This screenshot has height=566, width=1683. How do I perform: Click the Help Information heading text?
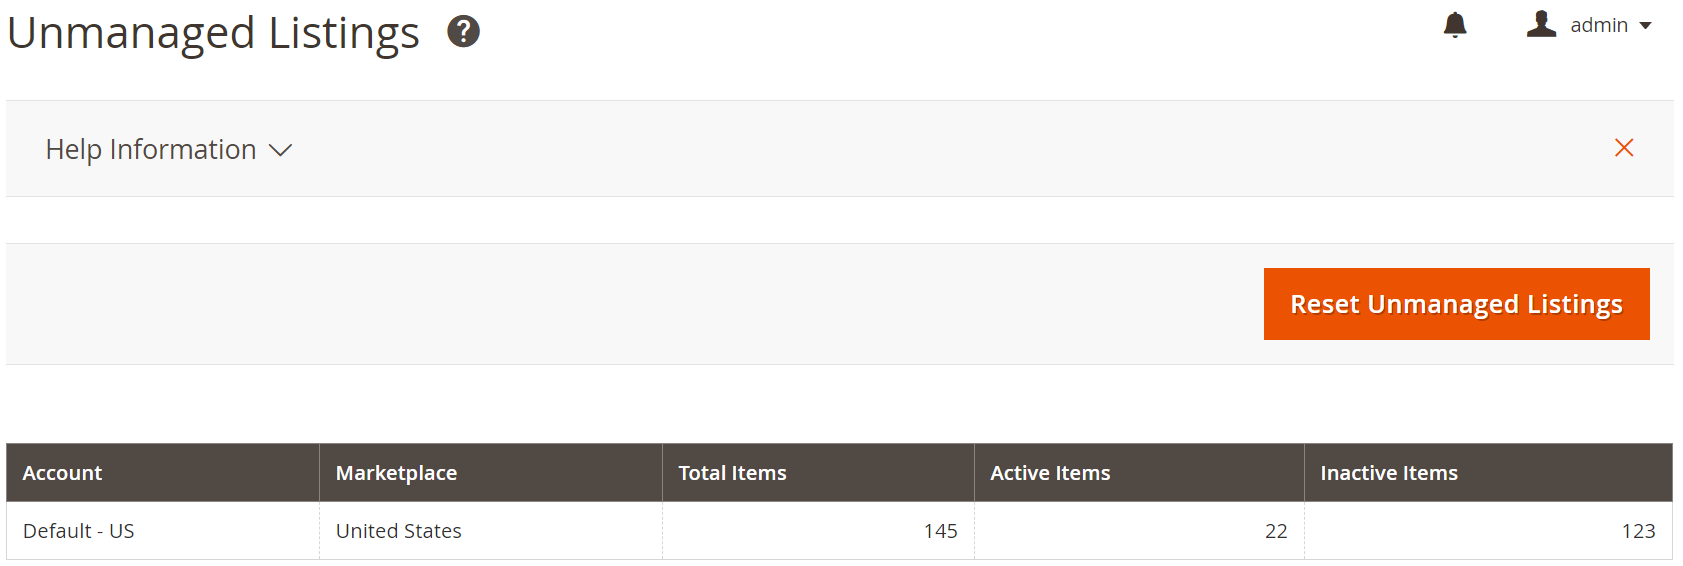pyautogui.click(x=151, y=149)
